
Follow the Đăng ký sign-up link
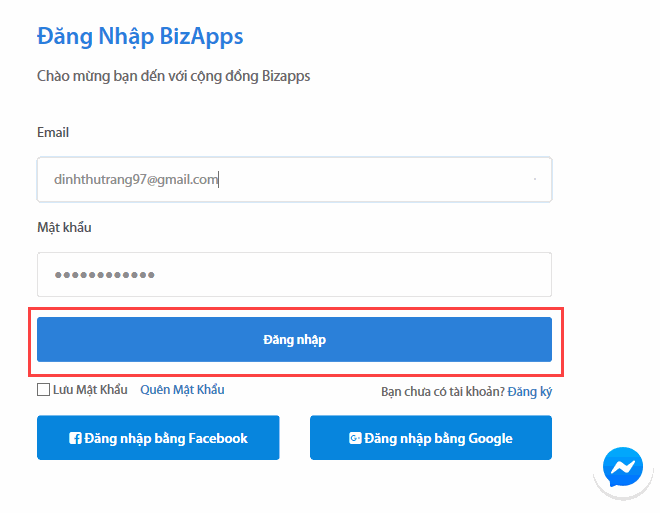[530, 392]
